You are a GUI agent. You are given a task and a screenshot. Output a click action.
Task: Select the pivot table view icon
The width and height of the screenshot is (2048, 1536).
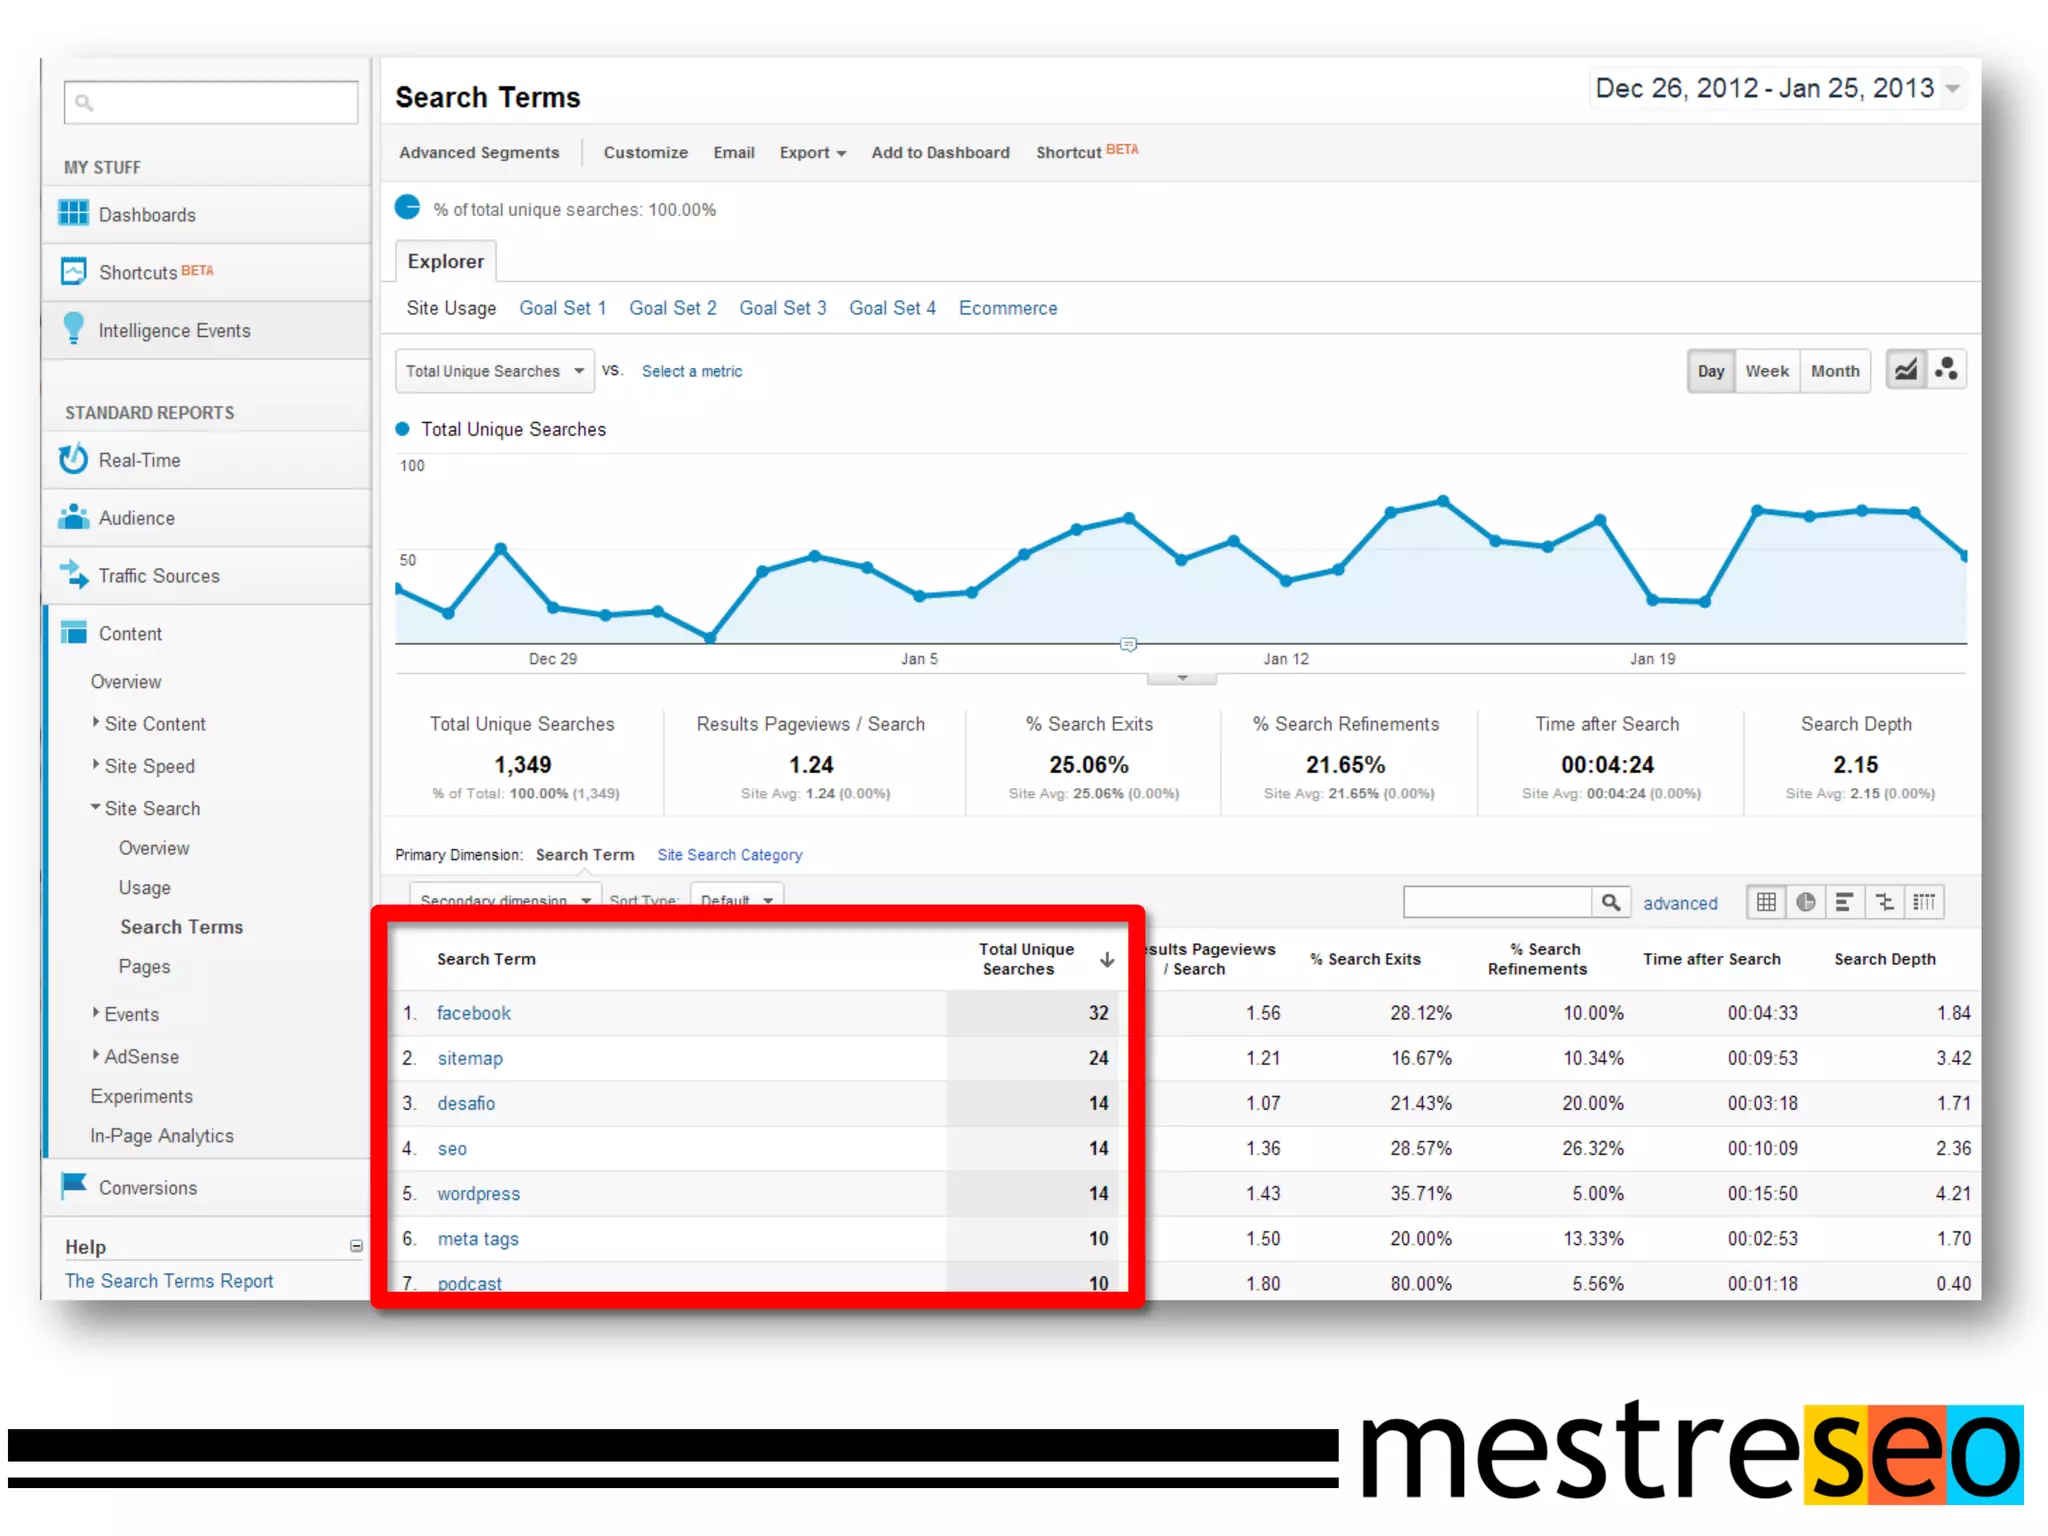coord(1924,902)
